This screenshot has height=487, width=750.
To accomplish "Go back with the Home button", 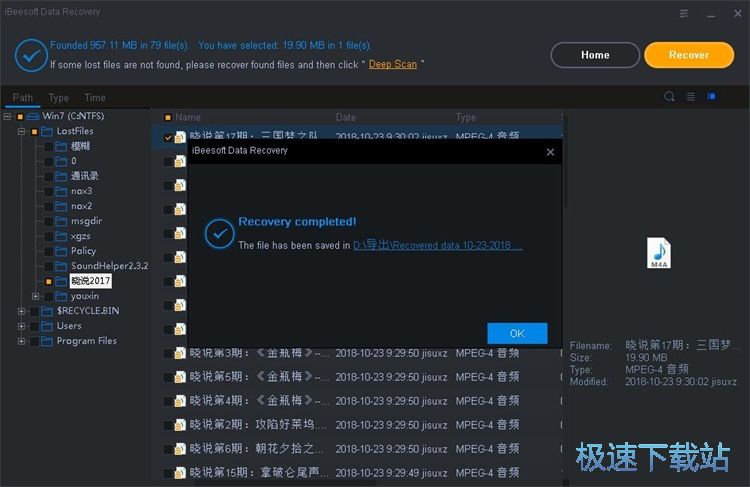I will (x=595, y=55).
